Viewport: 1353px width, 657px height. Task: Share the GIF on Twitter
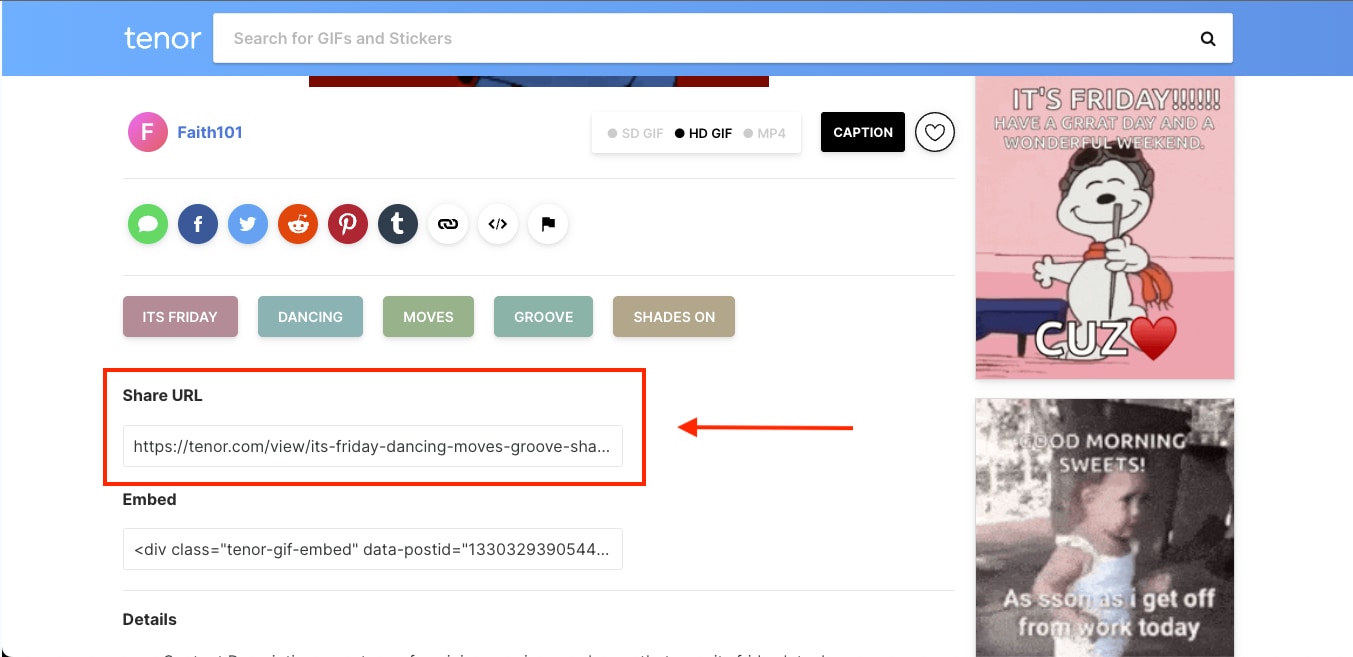pos(248,225)
